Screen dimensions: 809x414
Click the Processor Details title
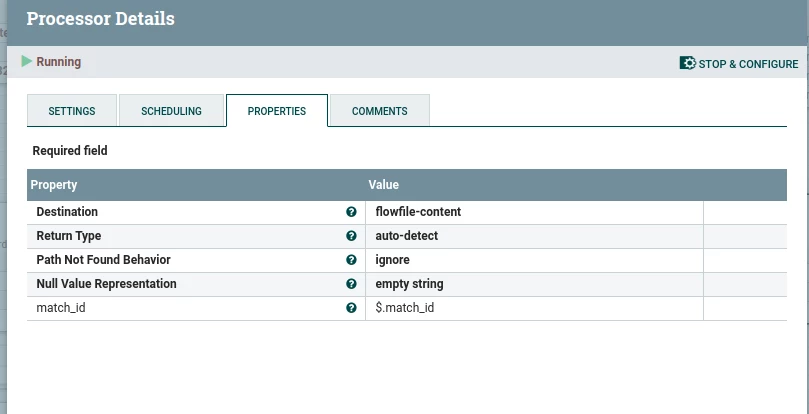[x=101, y=19]
